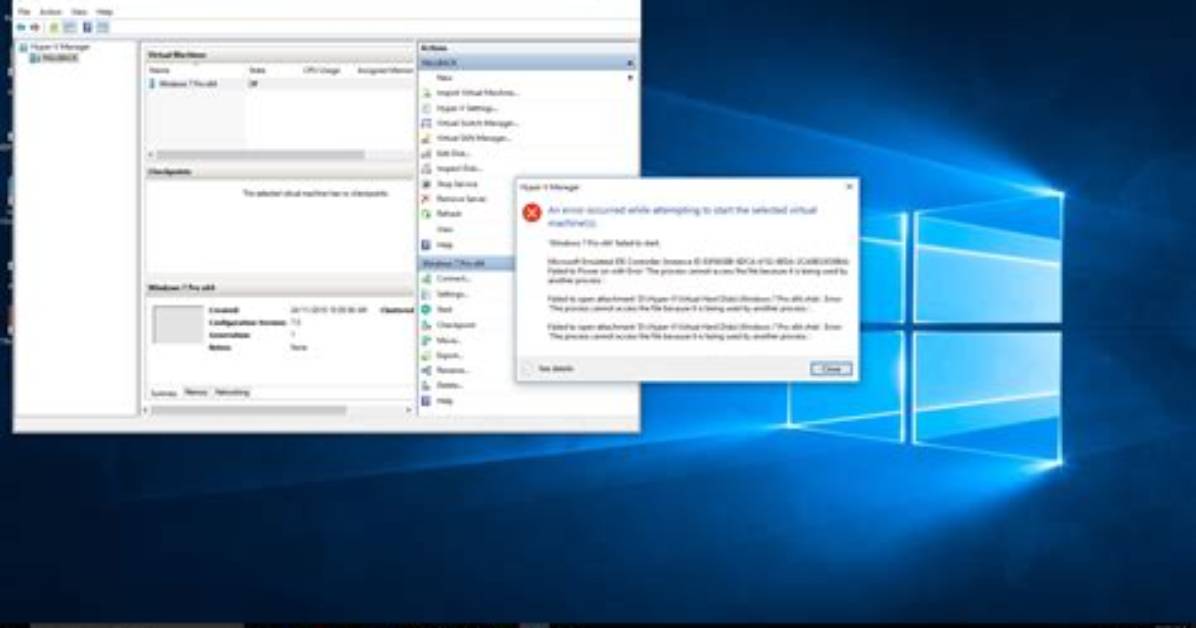Viewport: 1196px width, 628px height.
Task: Open Virtual Switch Manager
Action: [x=477, y=123]
